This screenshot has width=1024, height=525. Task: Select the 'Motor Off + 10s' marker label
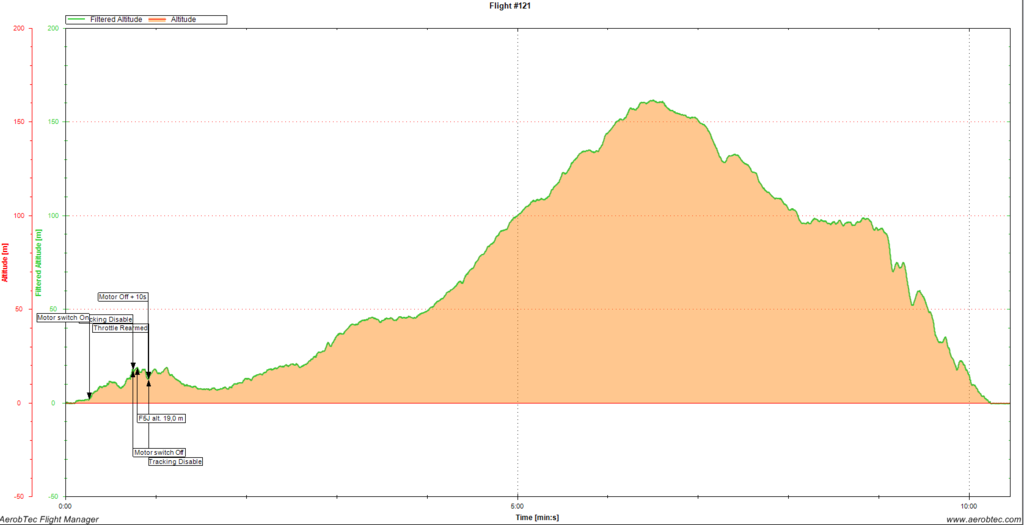click(x=123, y=297)
